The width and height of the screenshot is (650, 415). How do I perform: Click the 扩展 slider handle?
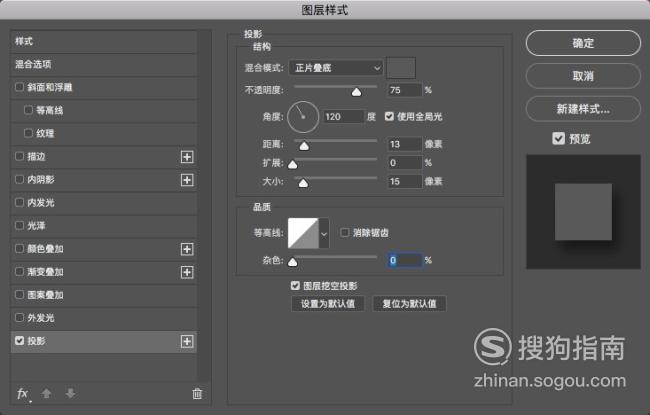(293, 165)
